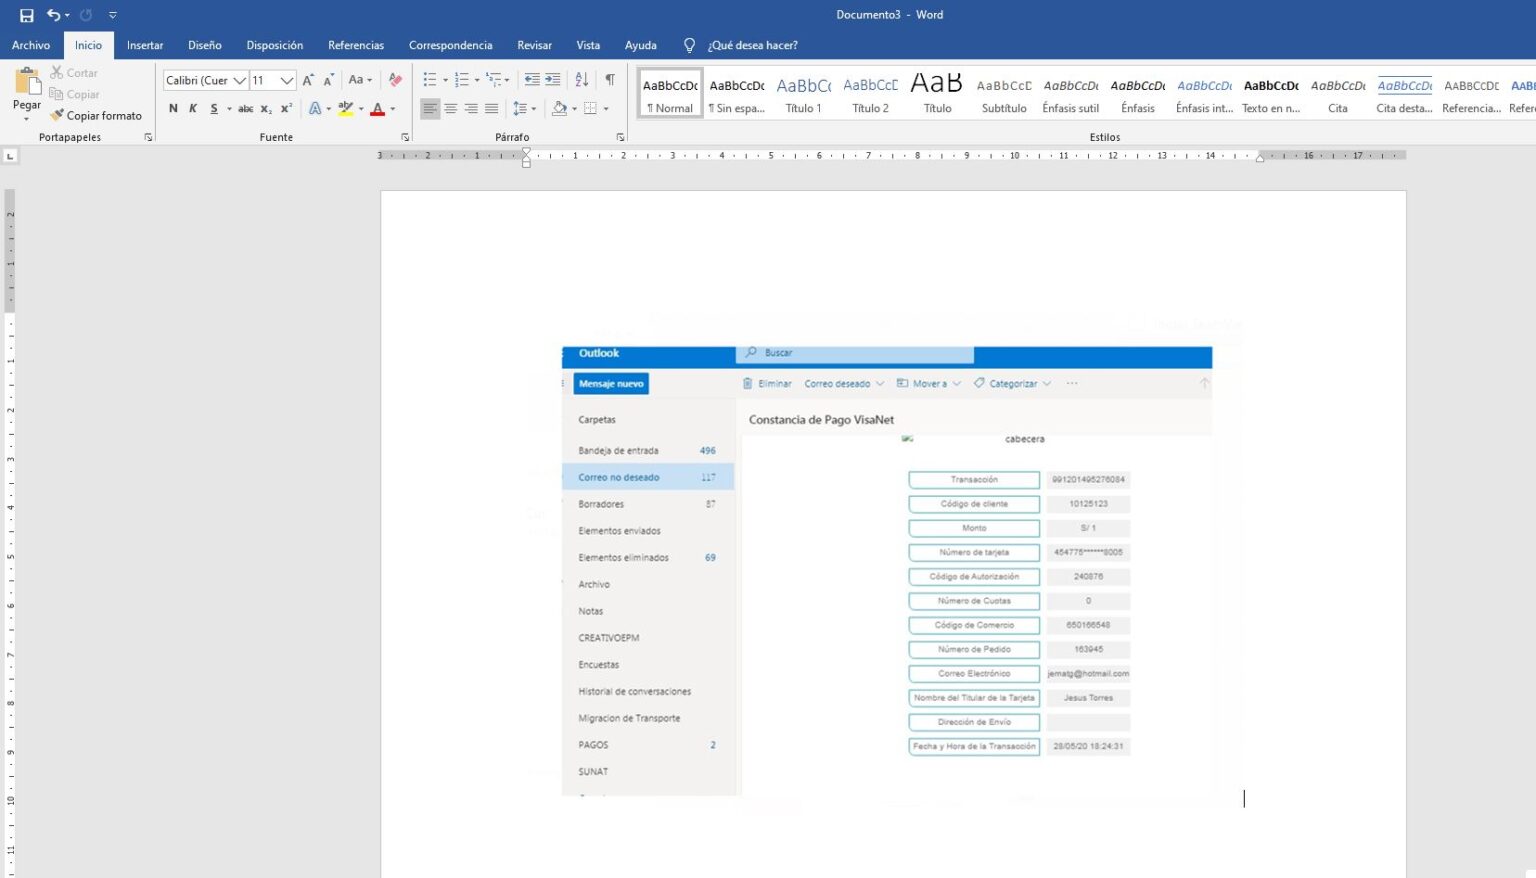Screen dimensions: 1536x878
Task: Apply red font color
Action: (x=378, y=108)
